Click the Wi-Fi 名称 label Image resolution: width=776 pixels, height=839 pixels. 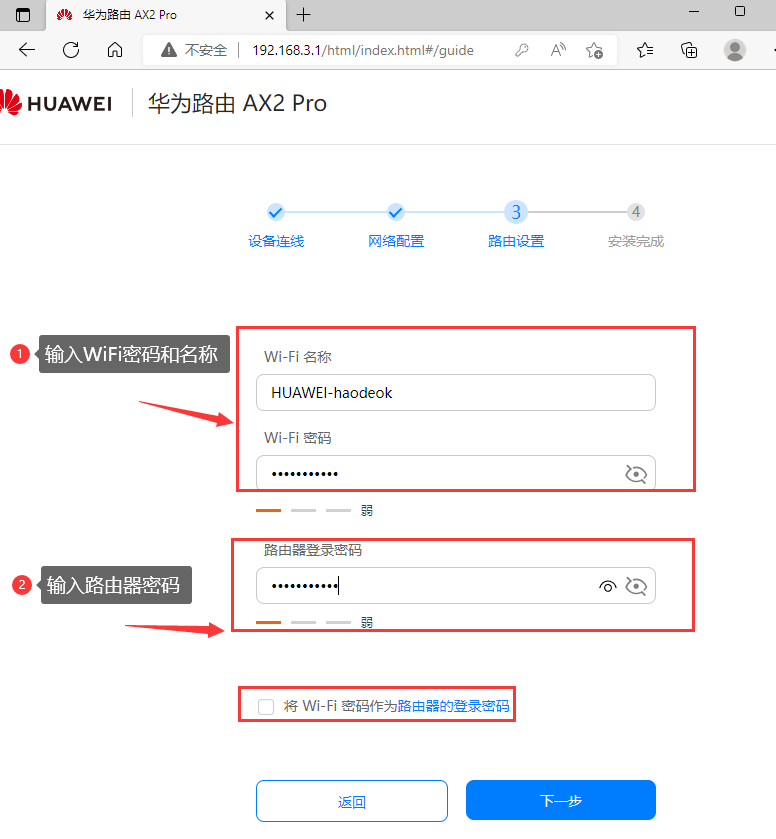point(298,357)
